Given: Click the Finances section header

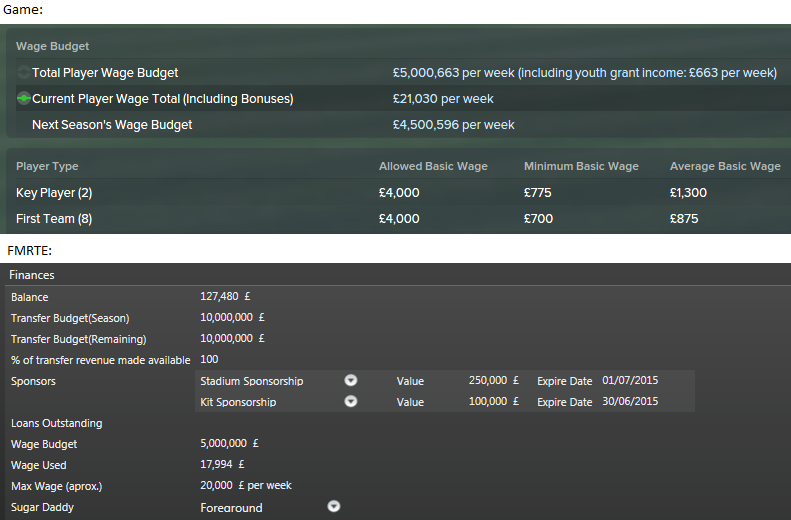Looking at the screenshot, I should coord(32,275).
